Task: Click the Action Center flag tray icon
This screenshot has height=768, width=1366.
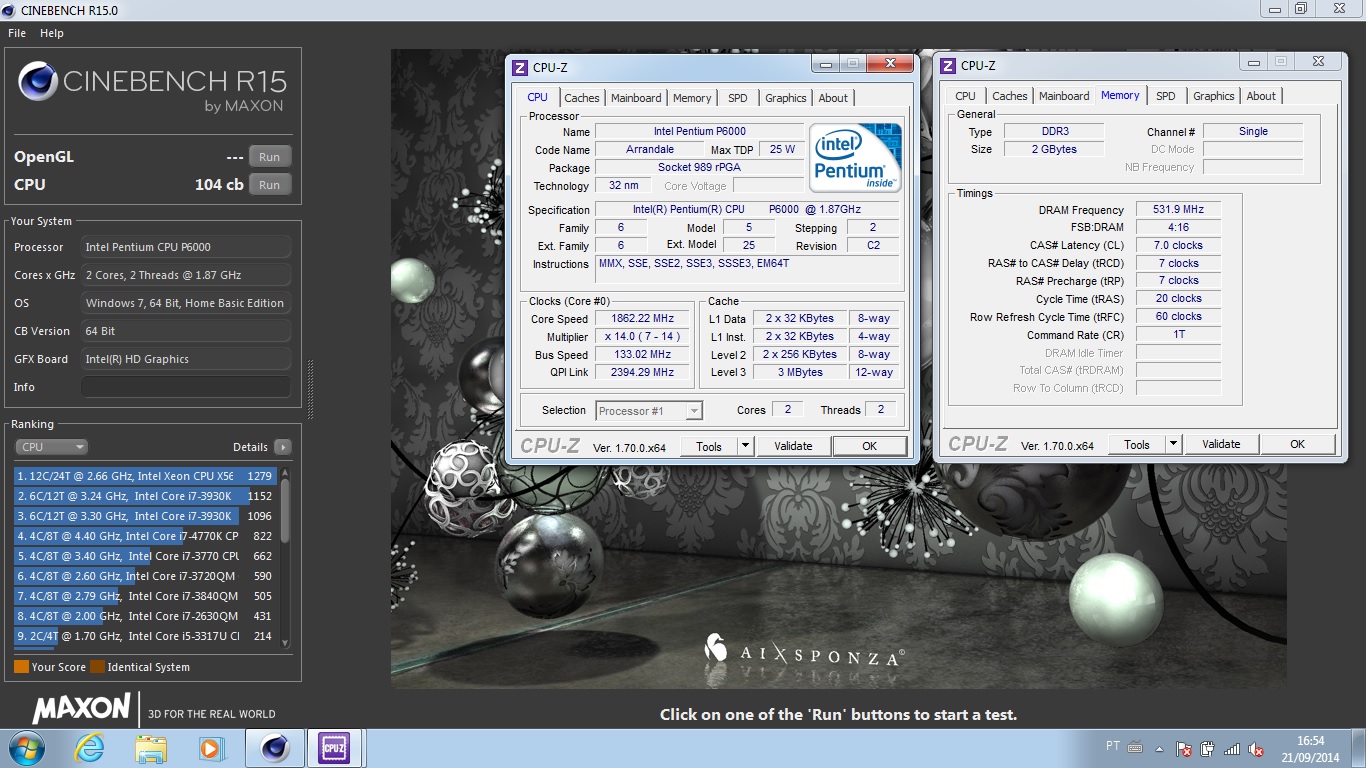Action: [x=1184, y=749]
